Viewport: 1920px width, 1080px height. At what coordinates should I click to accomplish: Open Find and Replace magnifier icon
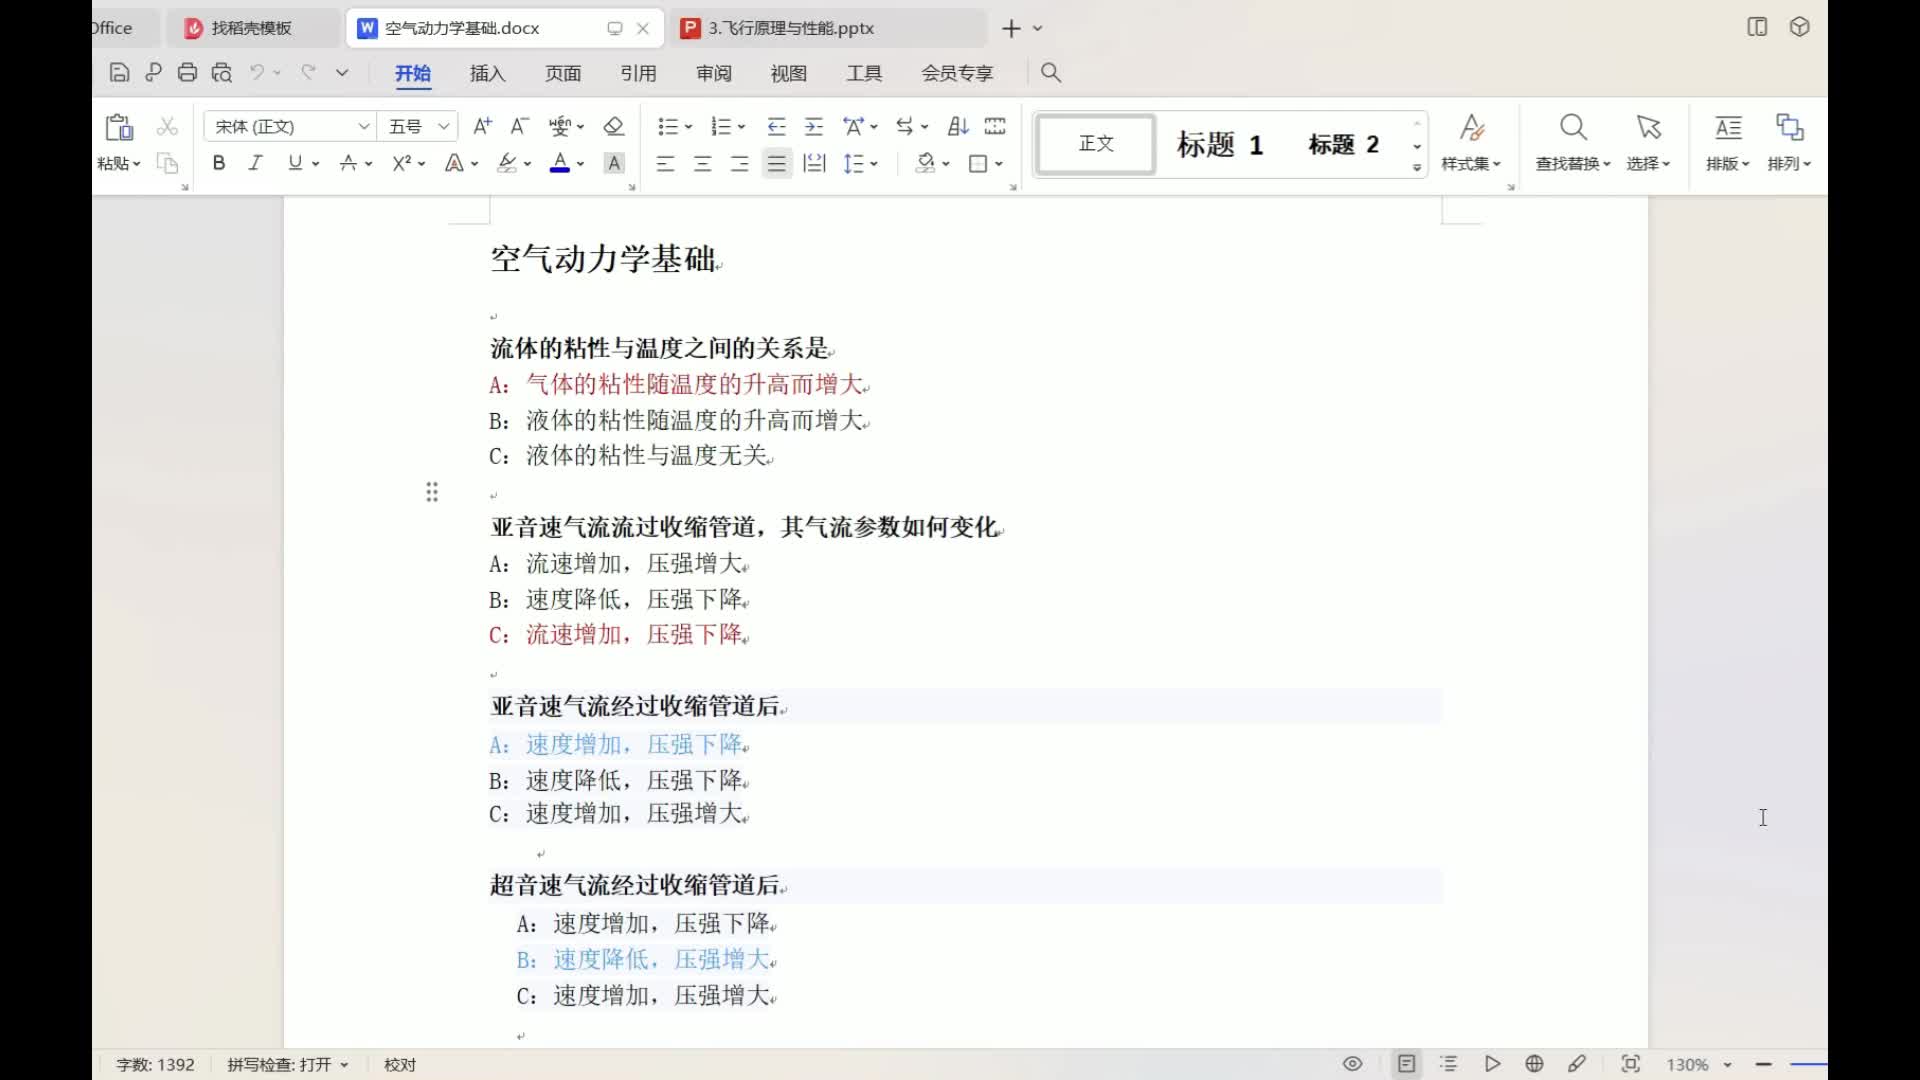1573,128
